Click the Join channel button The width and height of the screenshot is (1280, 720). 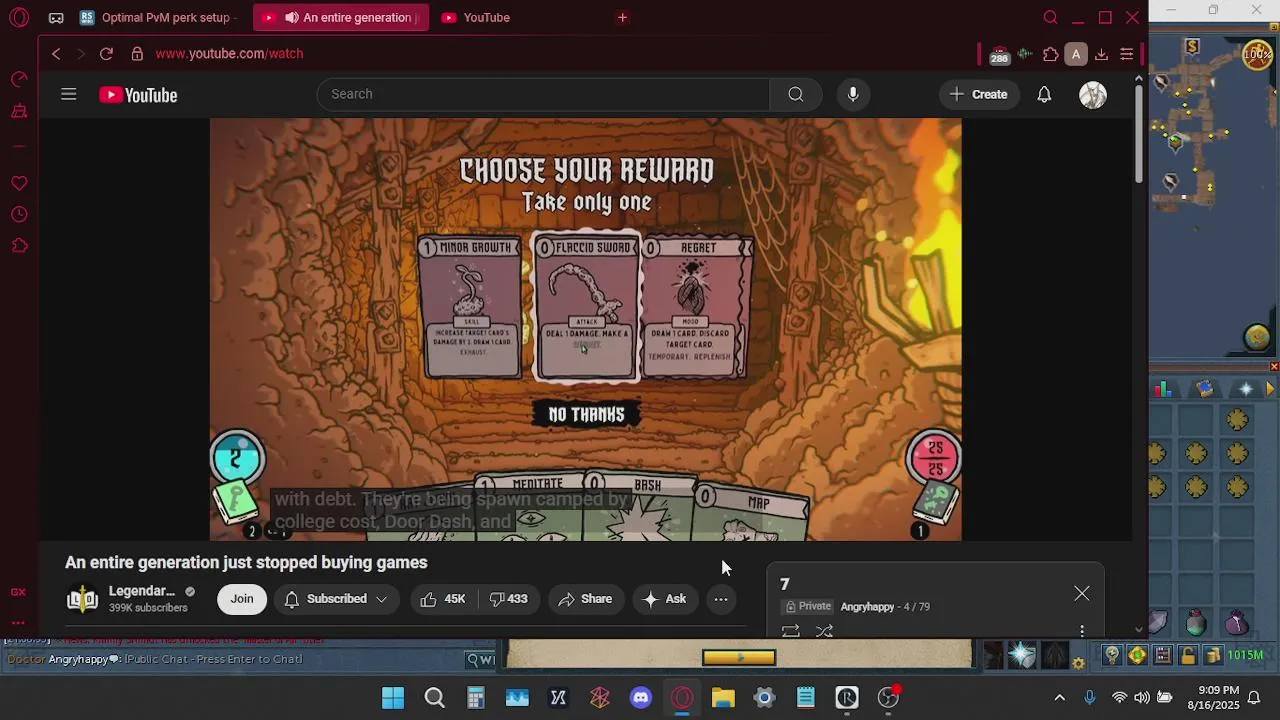pyautogui.click(x=242, y=599)
